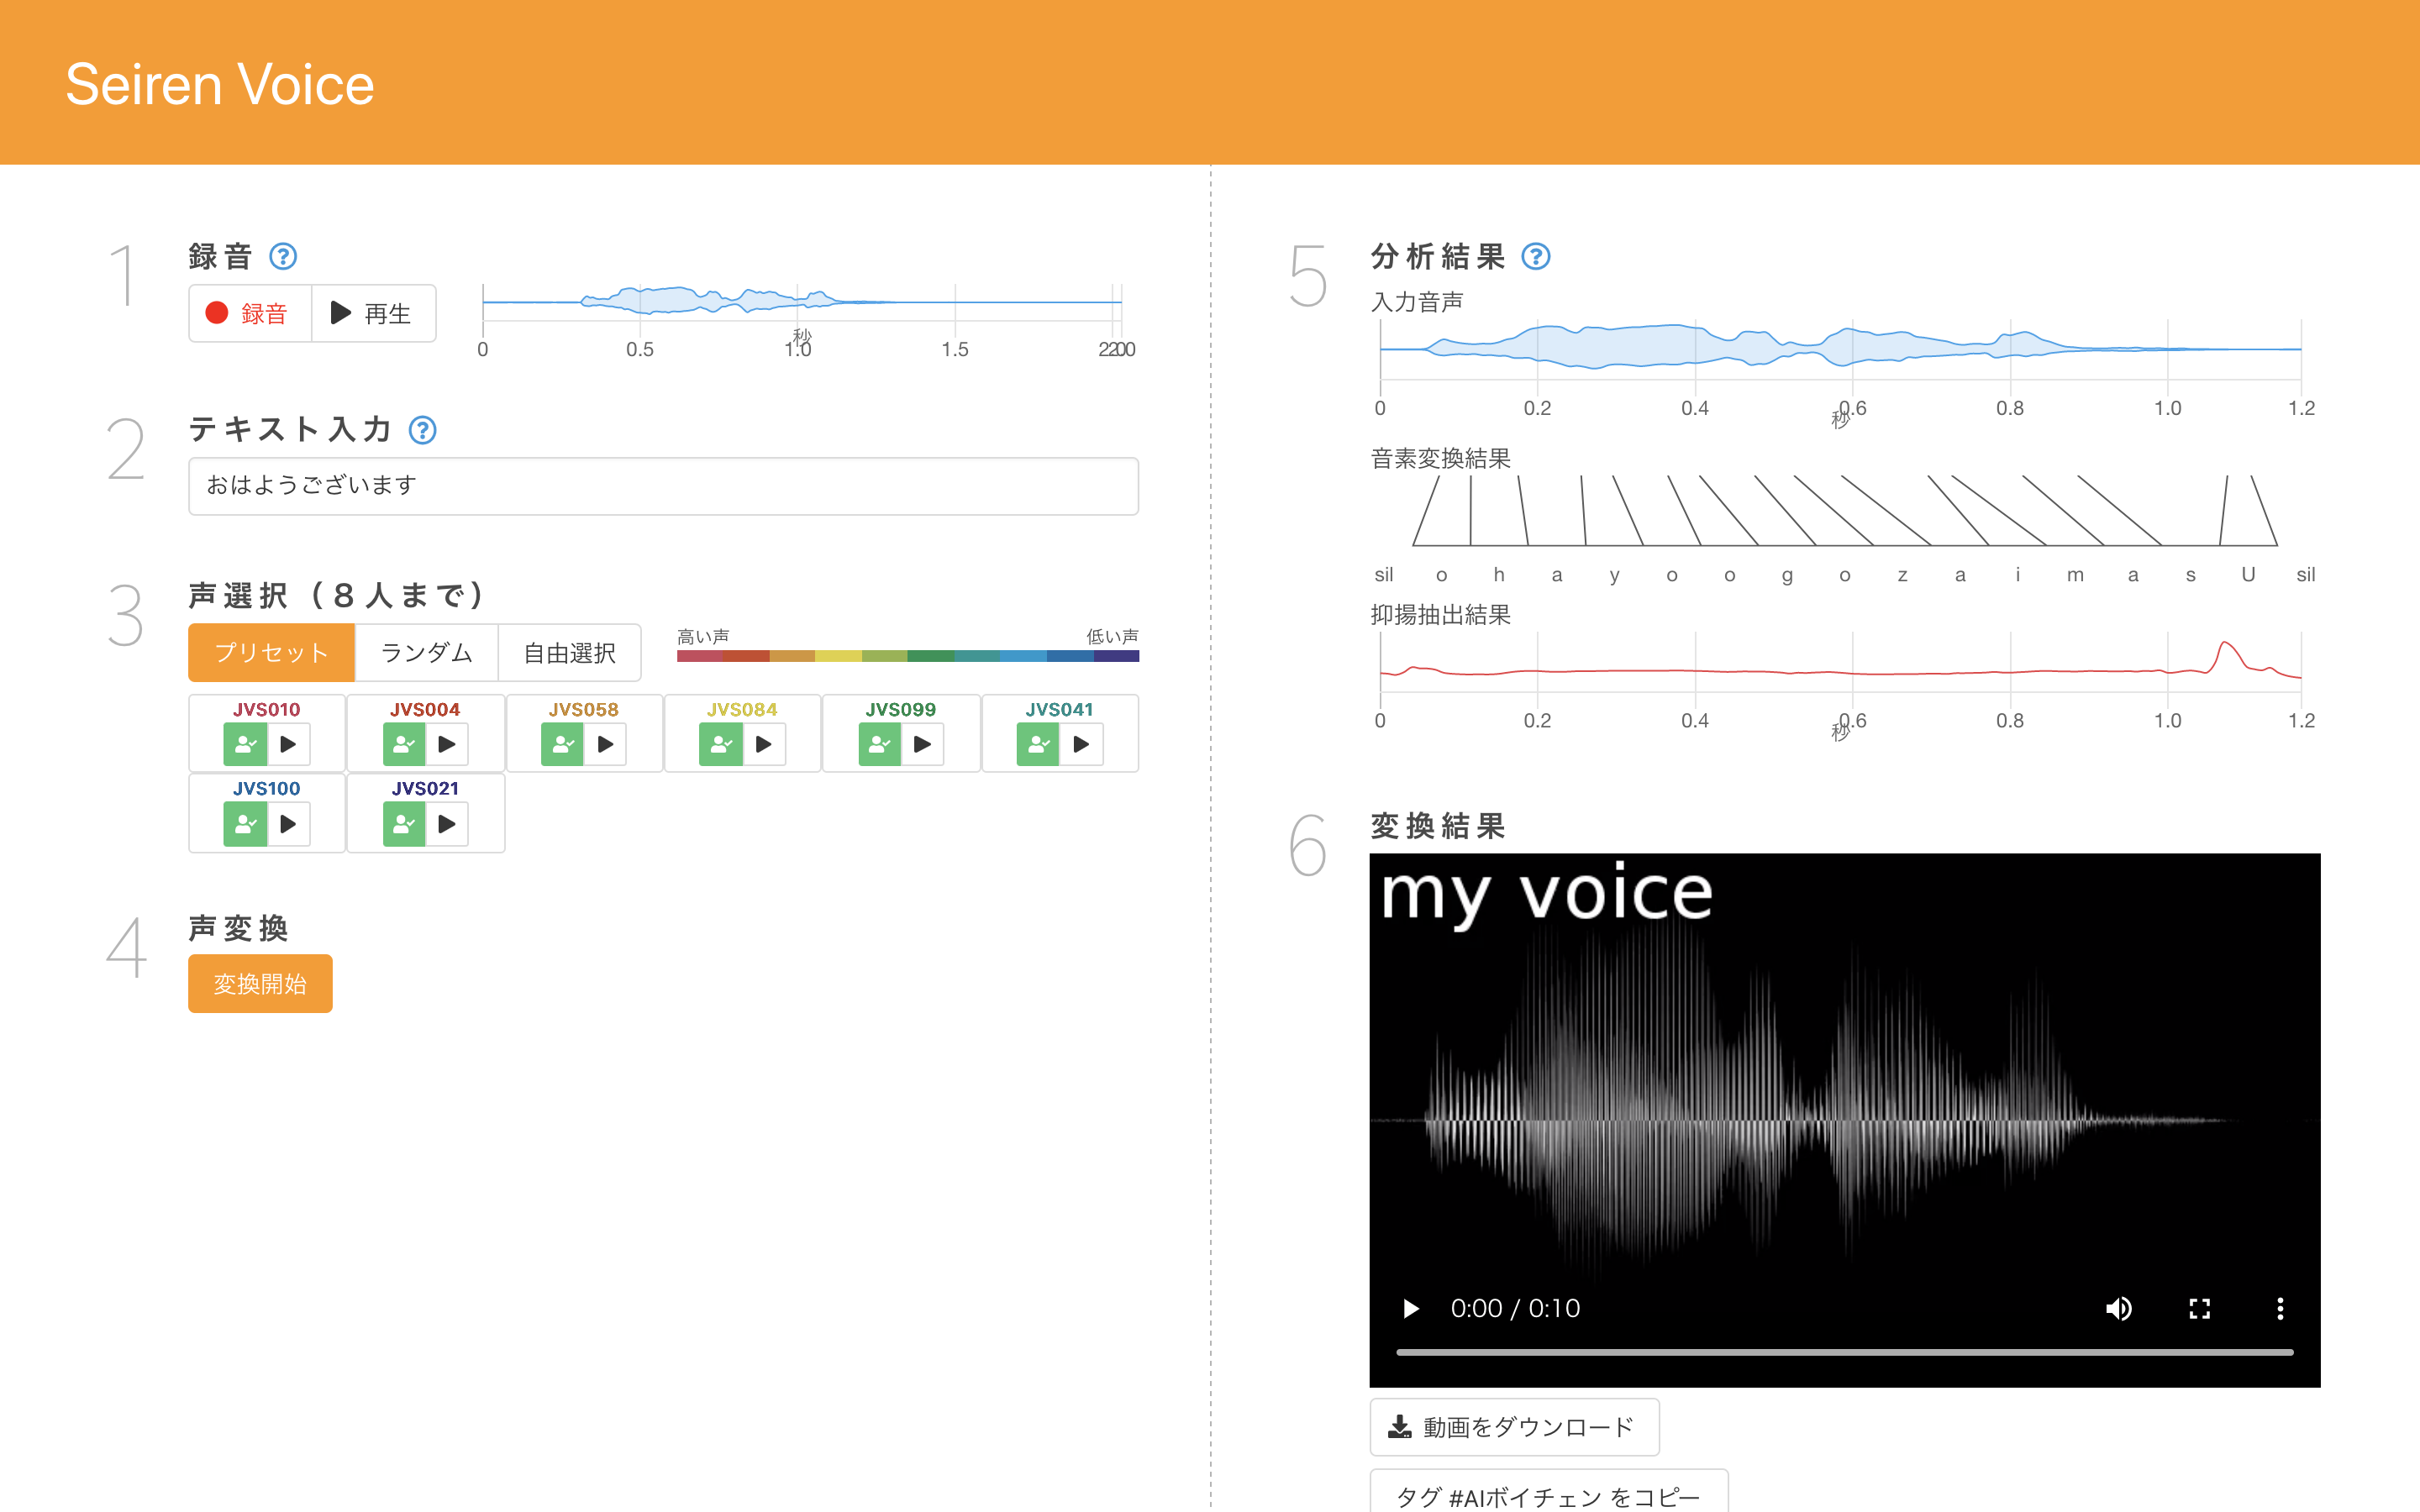Click the 入力音声 waveform chart
Viewport: 2420px width, 1512px height.
point(1840,349)
